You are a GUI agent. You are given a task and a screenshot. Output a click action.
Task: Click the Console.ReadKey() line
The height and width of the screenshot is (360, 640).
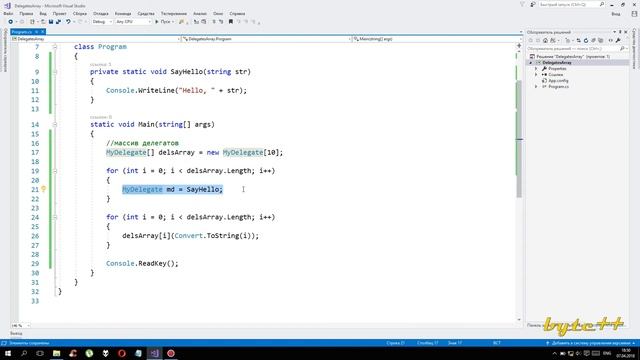click(x=142, y=264)
